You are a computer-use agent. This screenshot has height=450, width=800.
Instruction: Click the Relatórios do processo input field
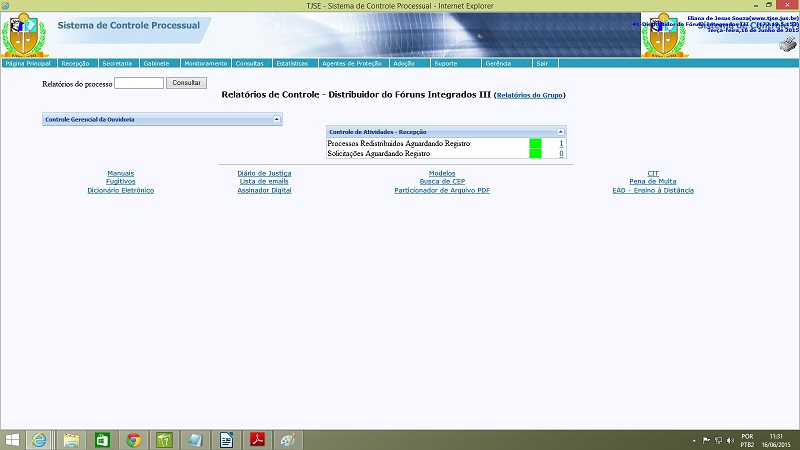tap(139, 83)
